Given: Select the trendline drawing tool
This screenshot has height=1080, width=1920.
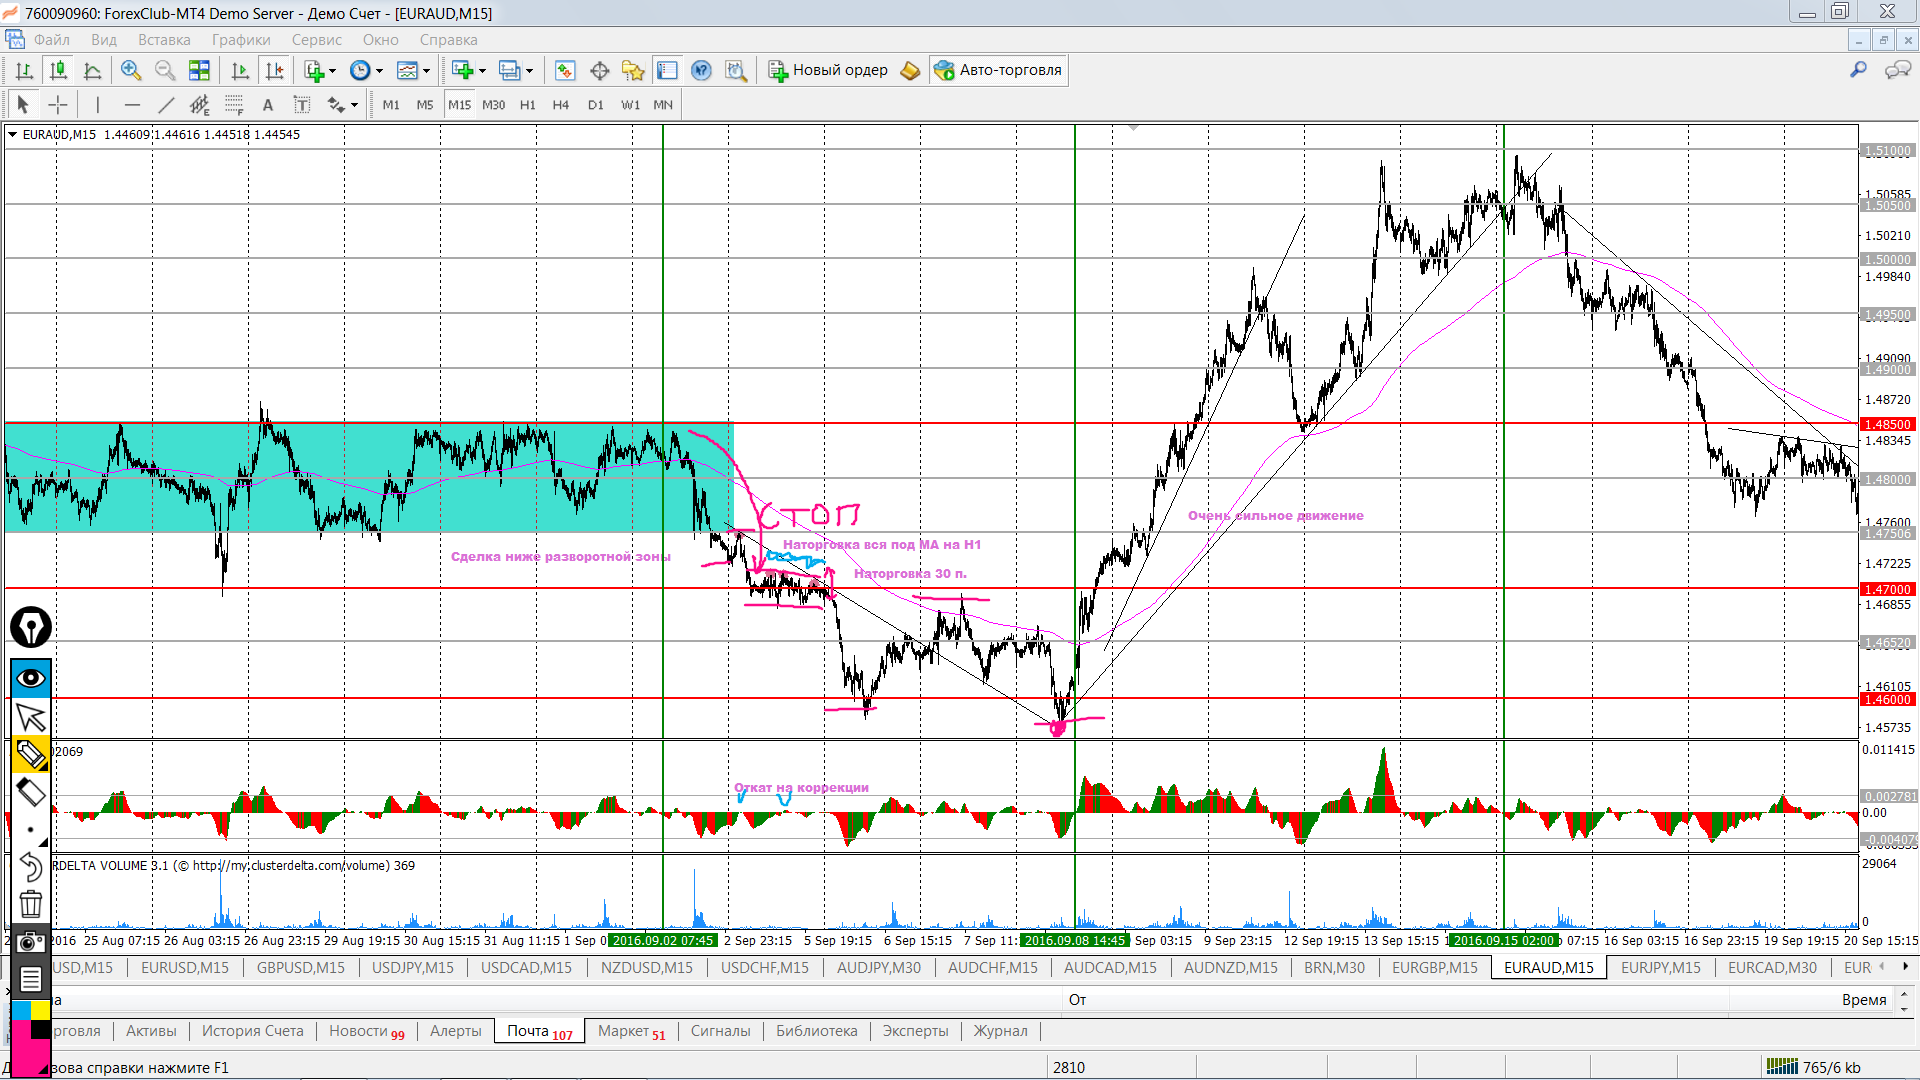Looking at the screenshot, I should (166, 104).
